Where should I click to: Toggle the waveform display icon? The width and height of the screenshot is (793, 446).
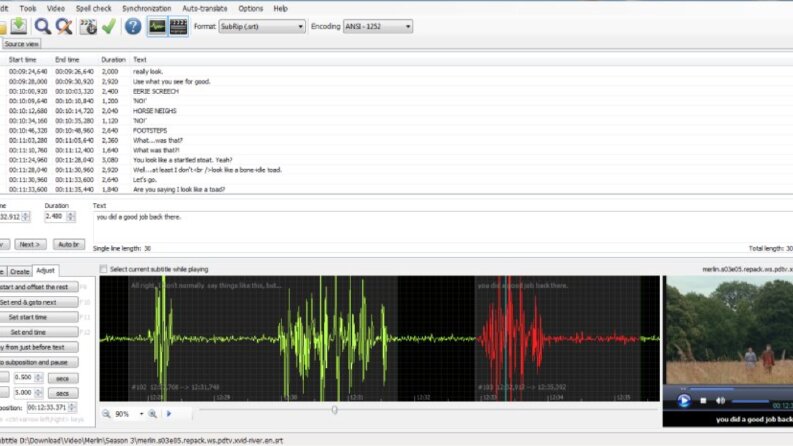pos(157,26)
